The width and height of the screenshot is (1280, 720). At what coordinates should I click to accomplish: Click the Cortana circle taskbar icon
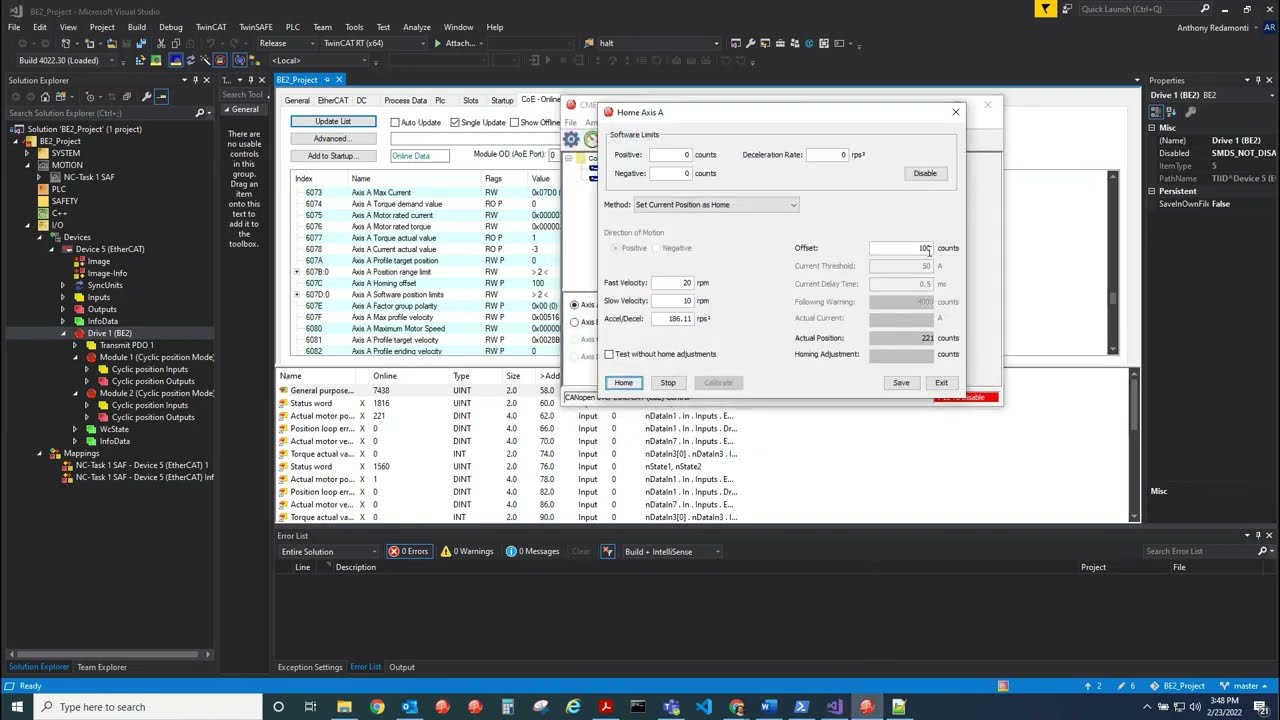pos(278,707)
